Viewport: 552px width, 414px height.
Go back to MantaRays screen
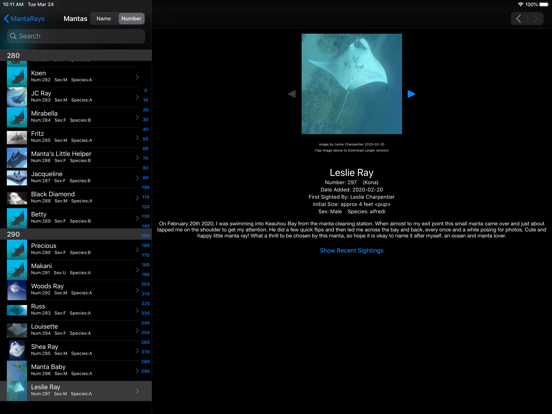[24, 19]
